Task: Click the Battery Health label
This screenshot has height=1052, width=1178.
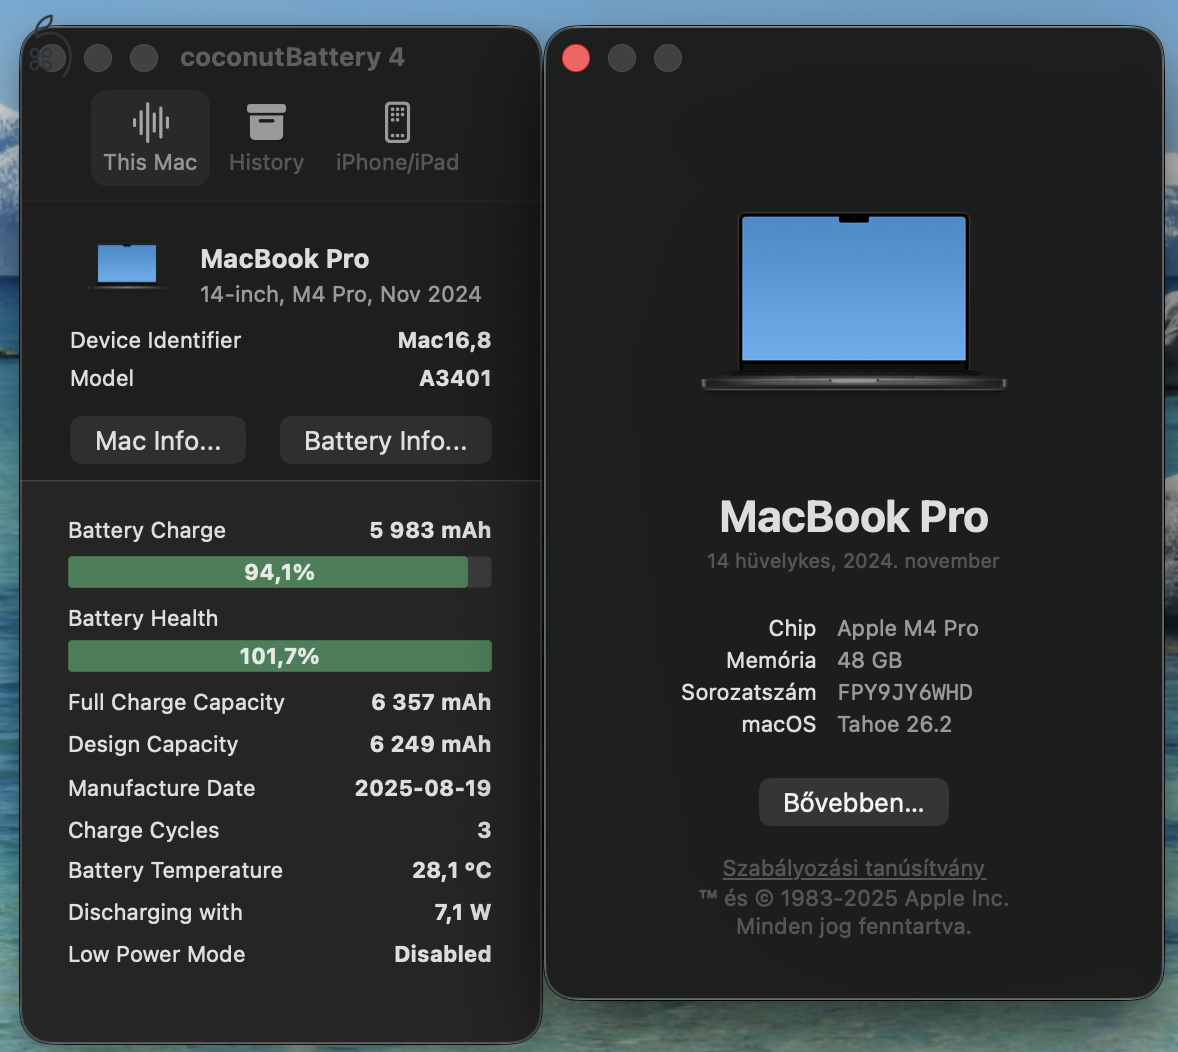Action: [143, 618]
